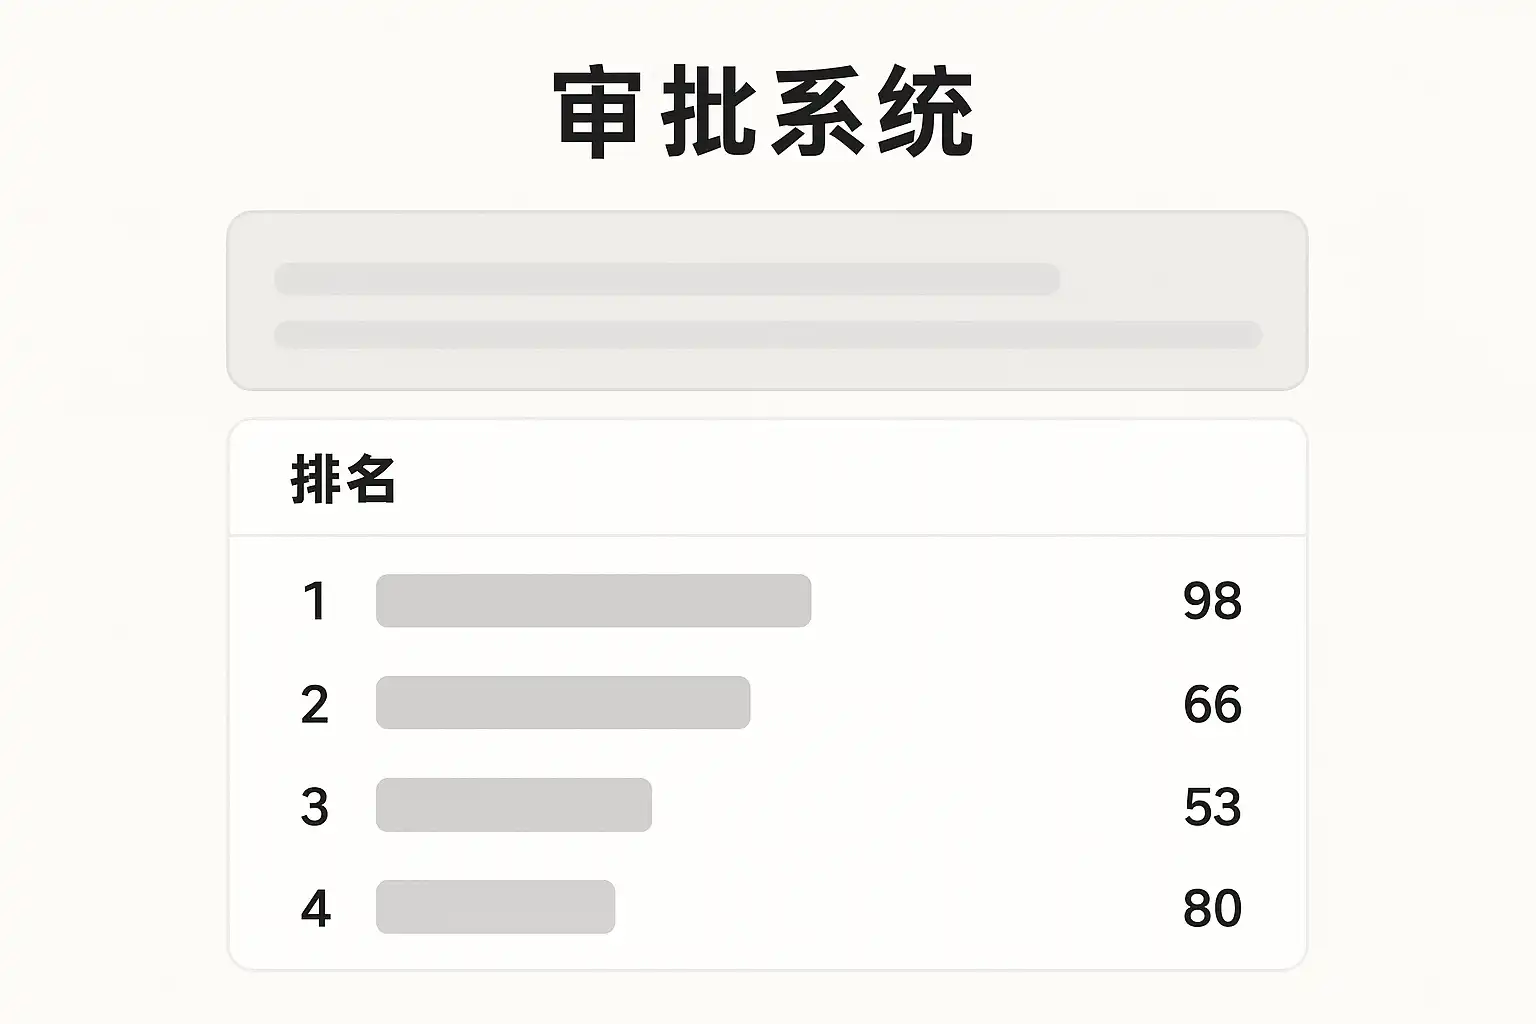
Task: Click the shorter placeholder line in gray card
Action: point(667,279)
